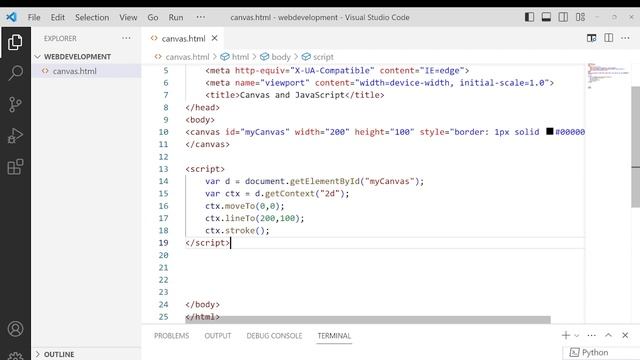The image size is (640, 360).
Task: Click the html breadcrumb segment
Action: point(240,57)
